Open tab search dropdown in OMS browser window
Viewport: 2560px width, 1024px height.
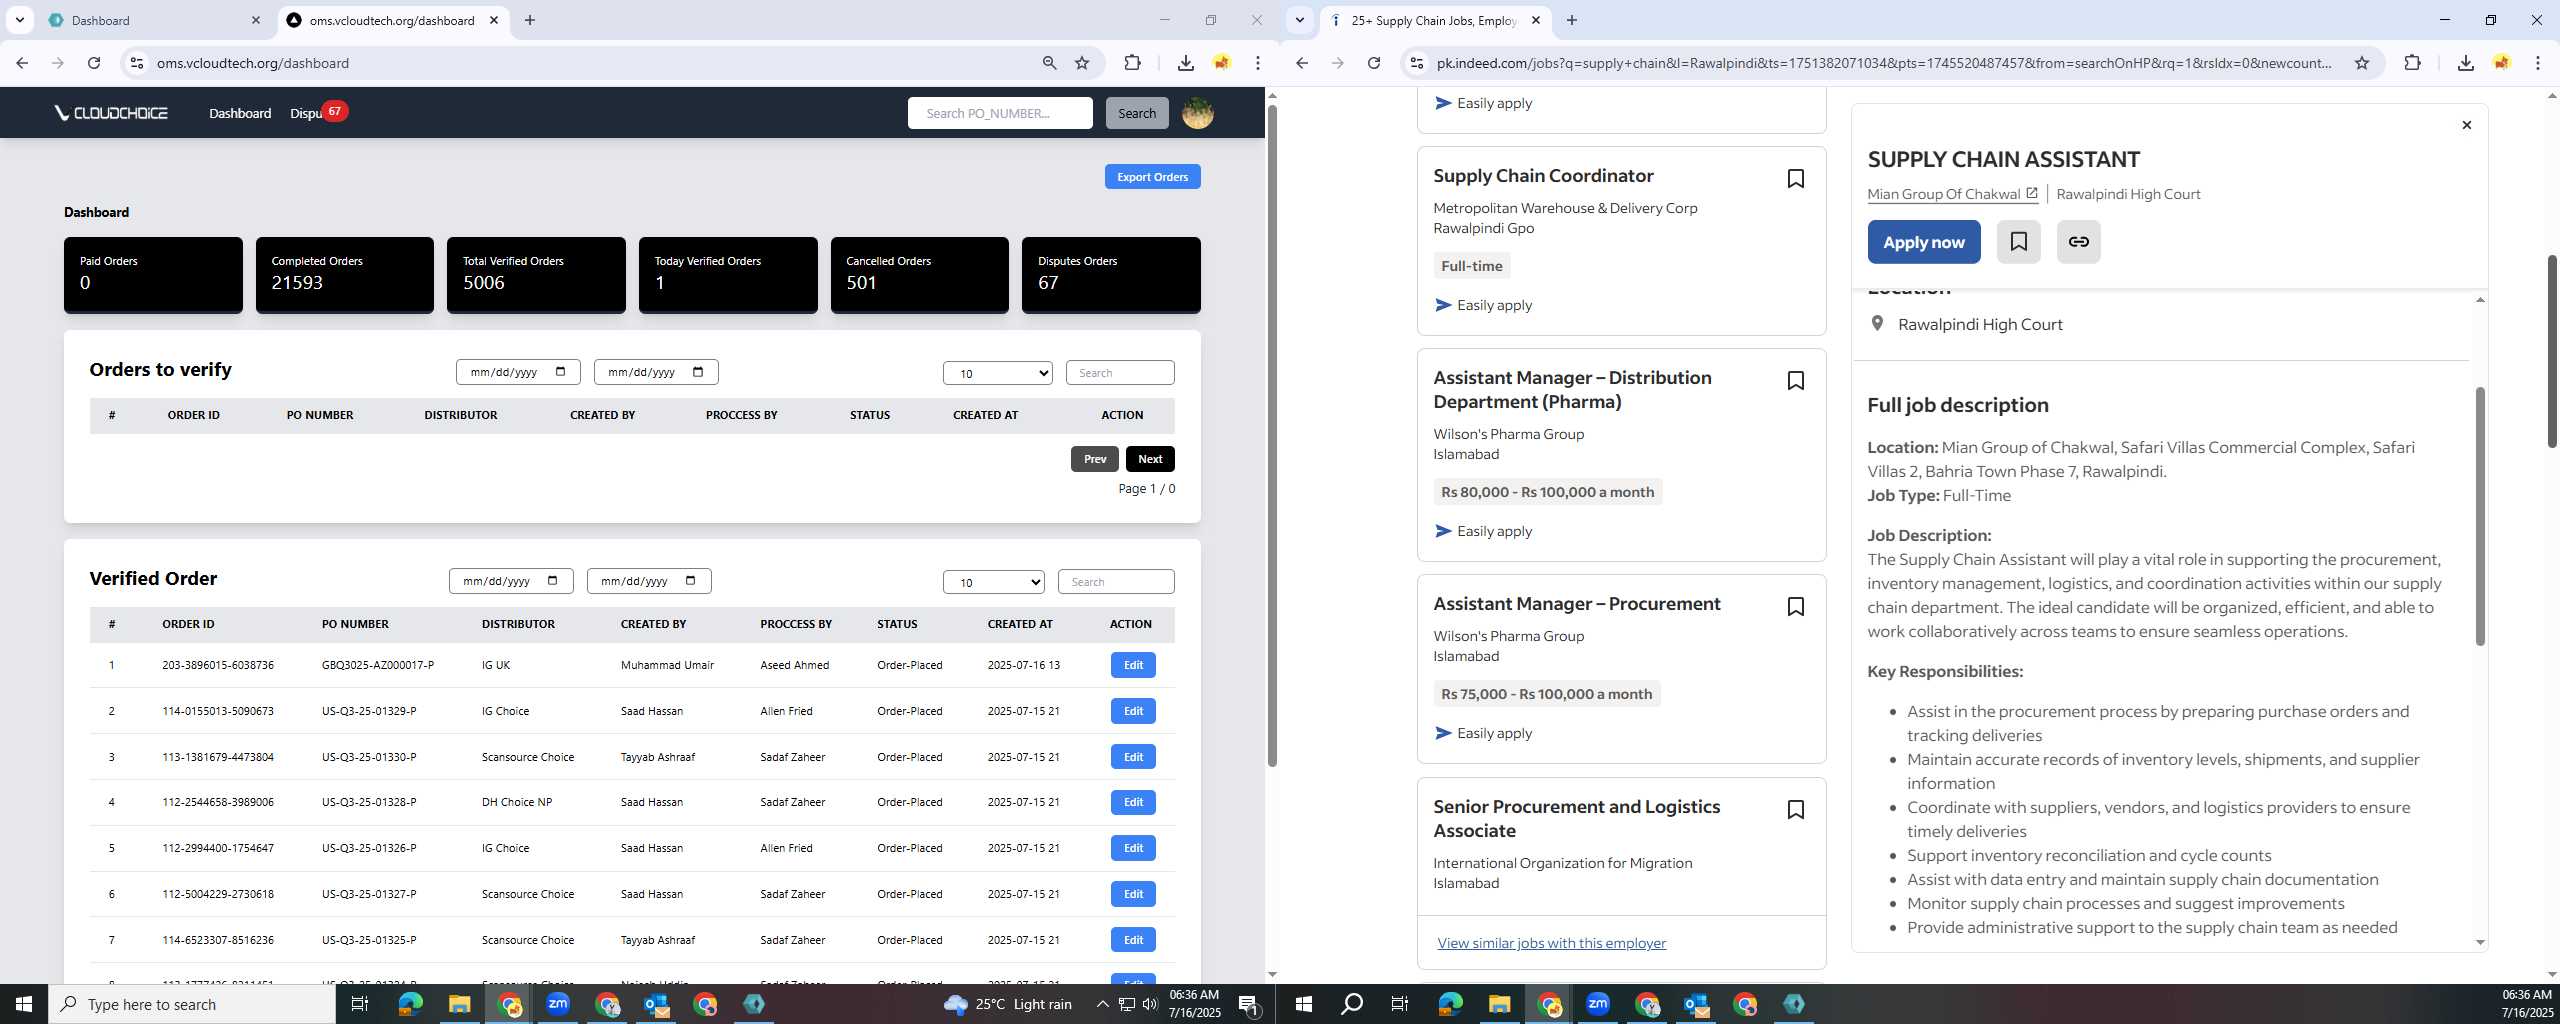19,20
